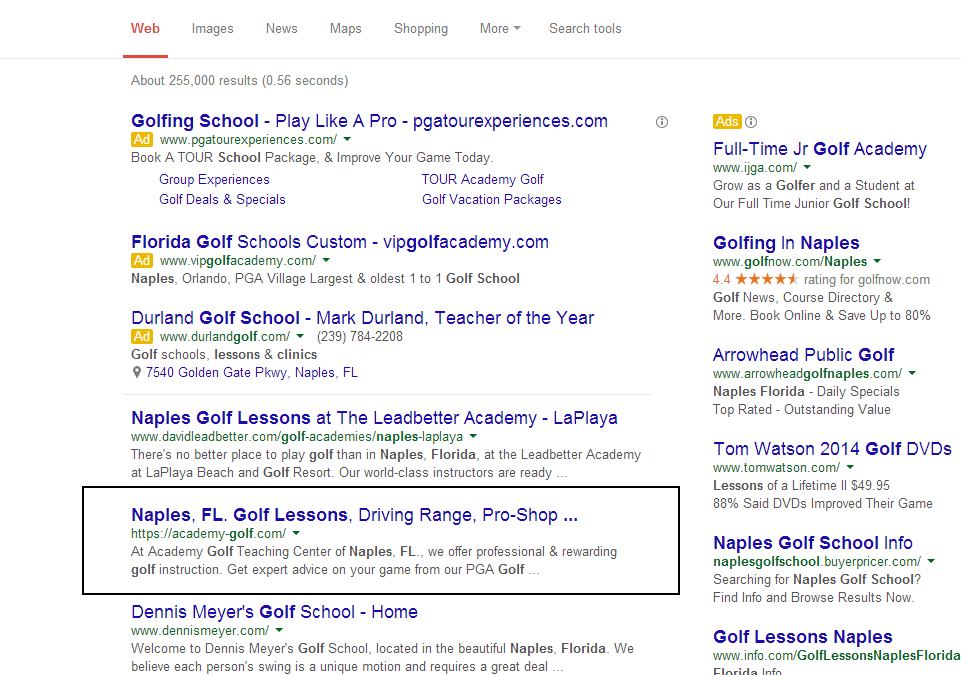Image resolution: width=961 pixels, height=675 pixels.
Task: Select the Web search tab
Action: click(145, 29)
